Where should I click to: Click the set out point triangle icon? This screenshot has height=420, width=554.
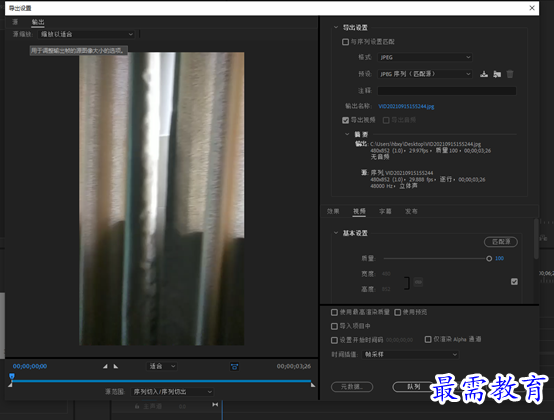116,366
